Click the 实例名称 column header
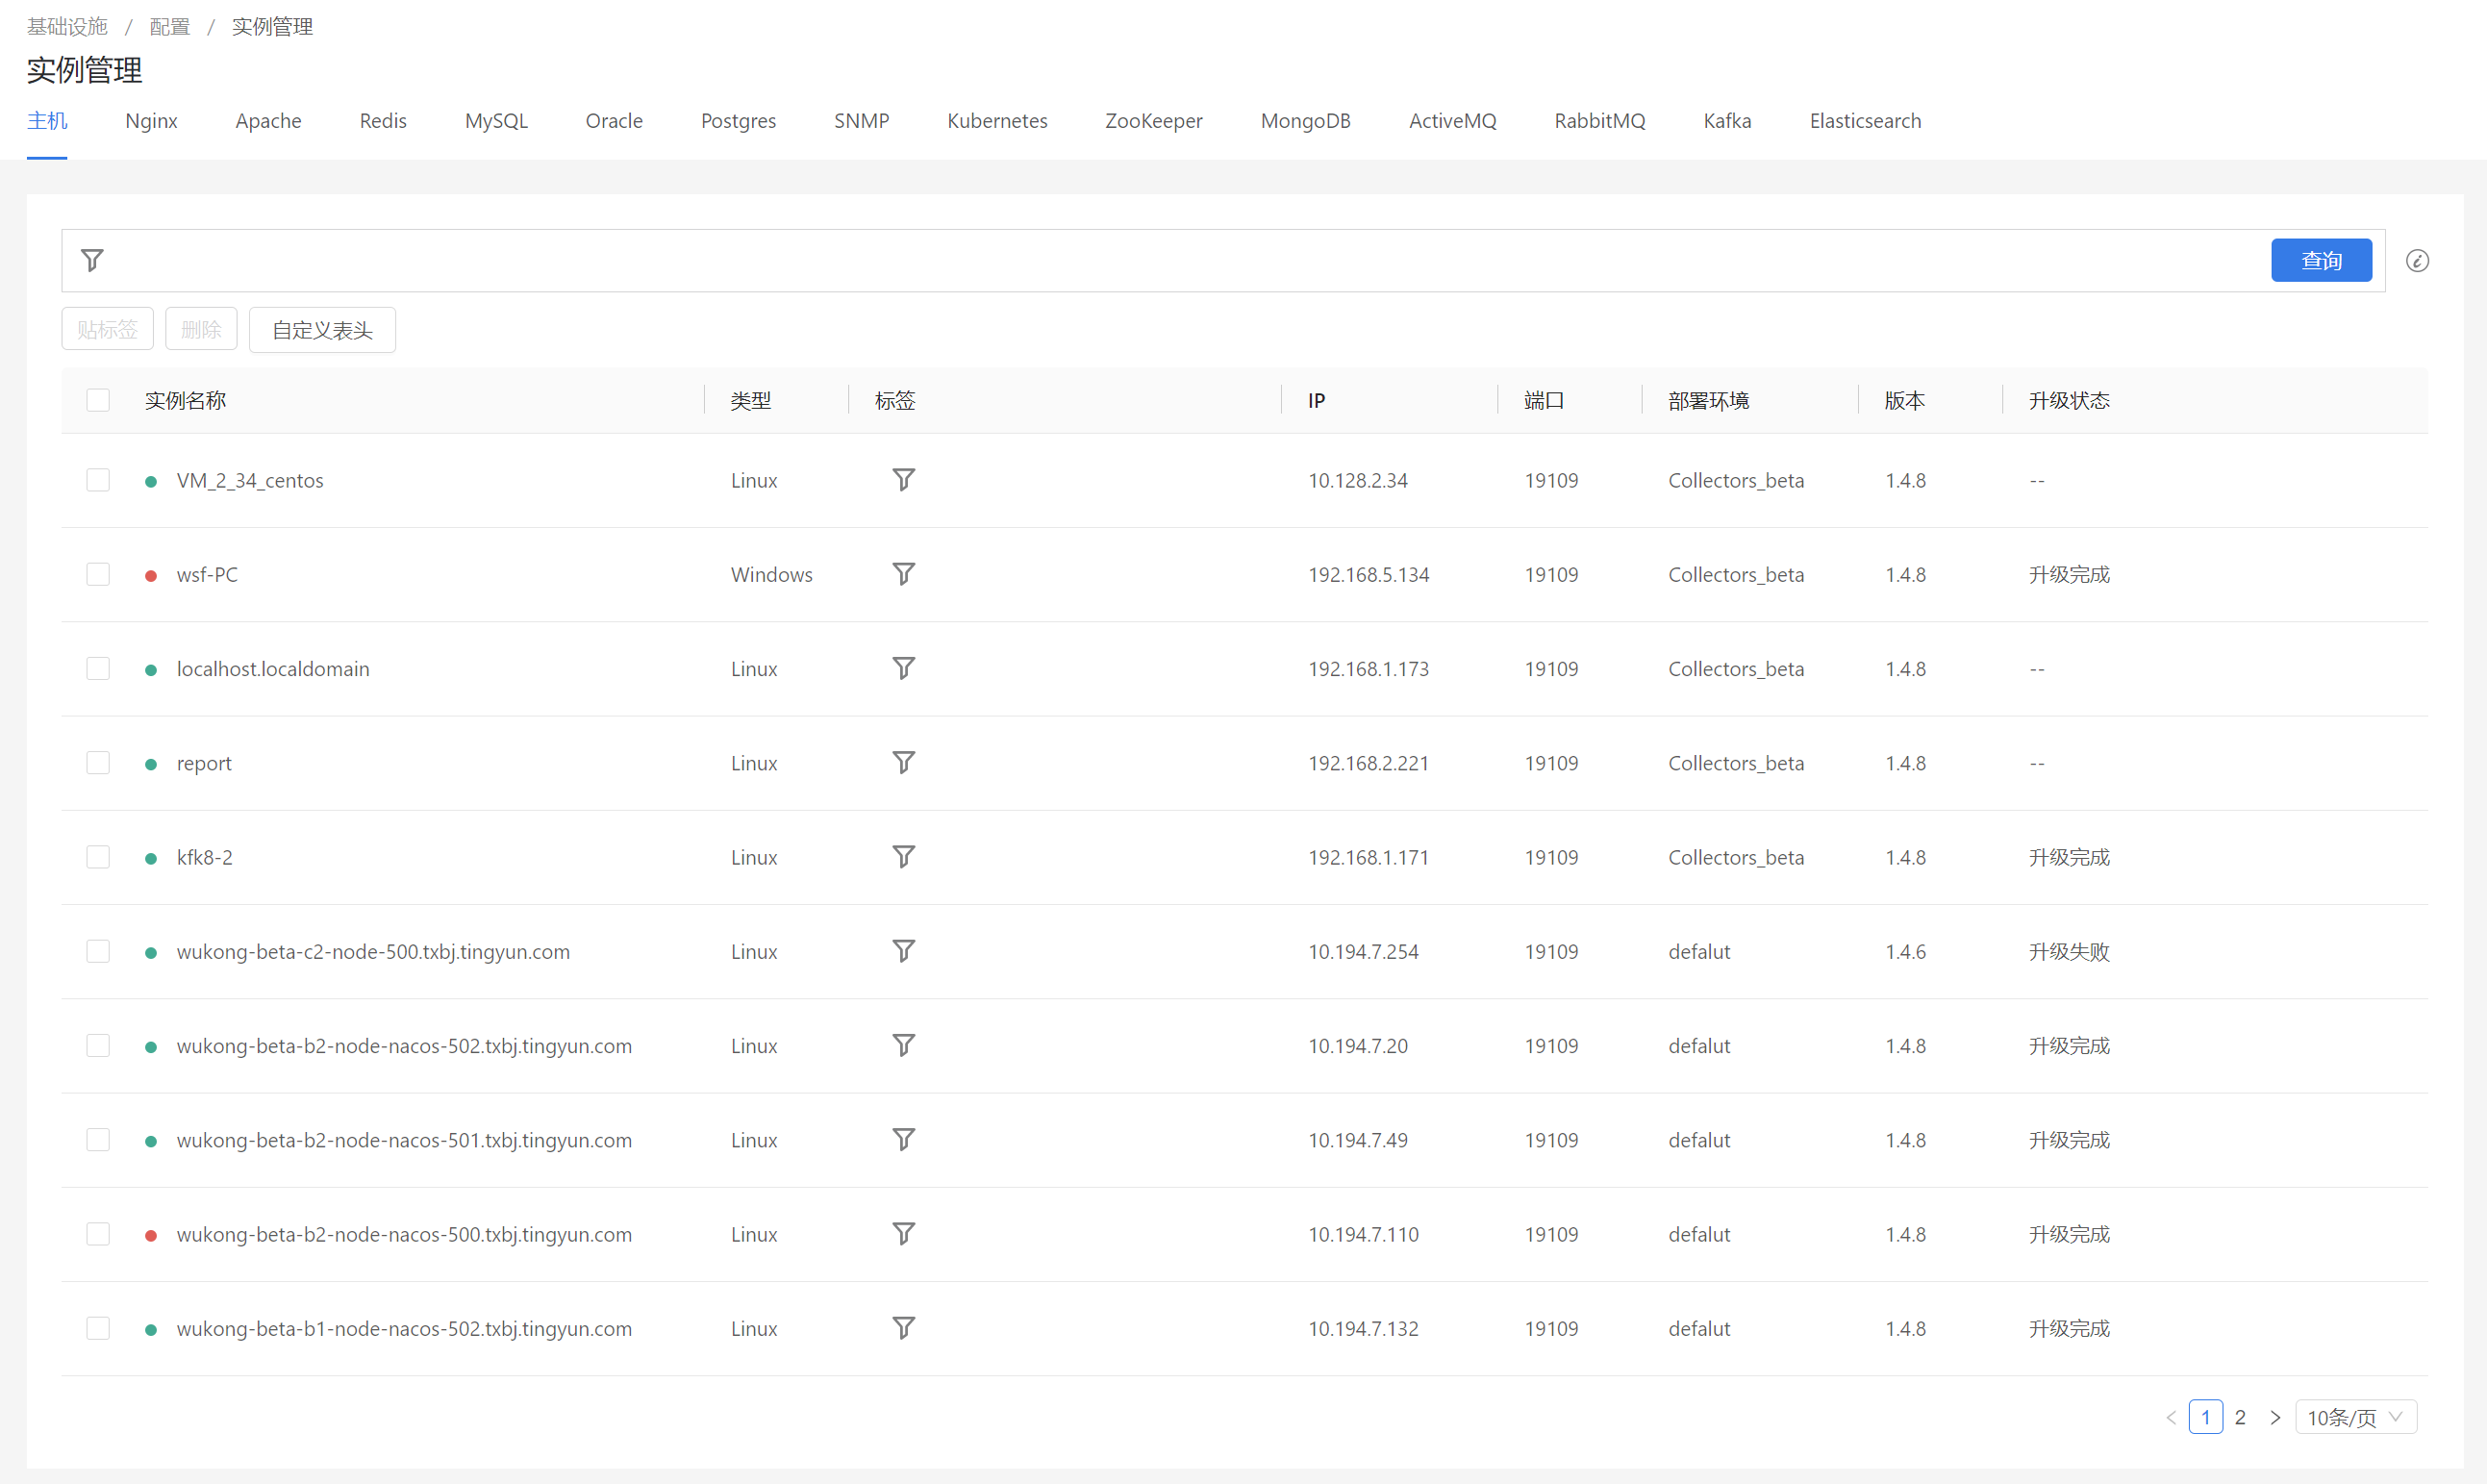This screenshot has height=1484, width=2487. [x=185, y=401]
